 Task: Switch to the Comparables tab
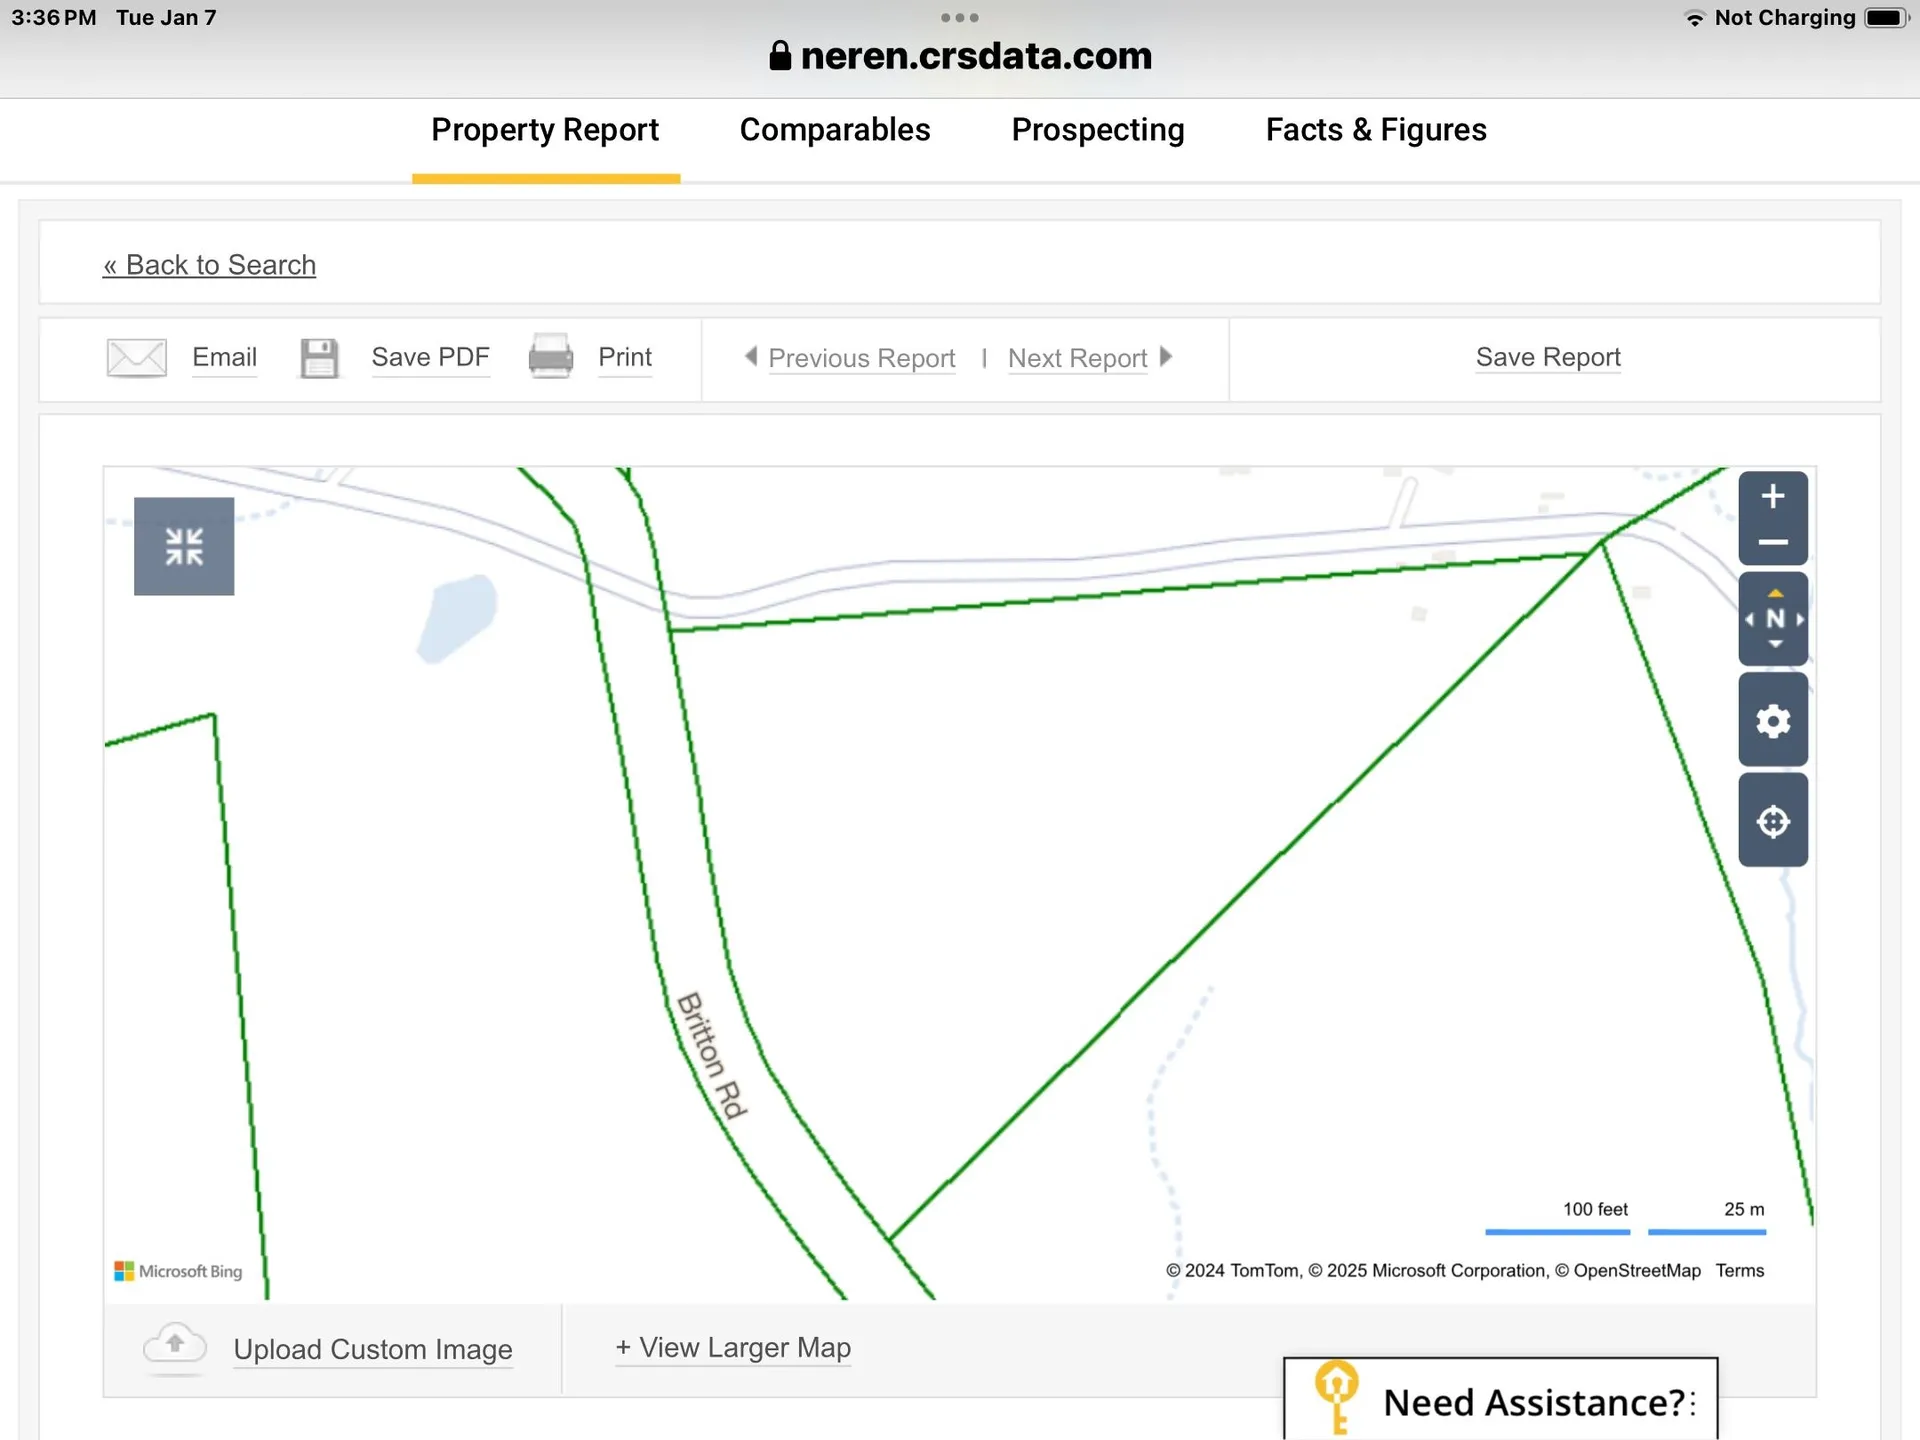click(834, 130)
